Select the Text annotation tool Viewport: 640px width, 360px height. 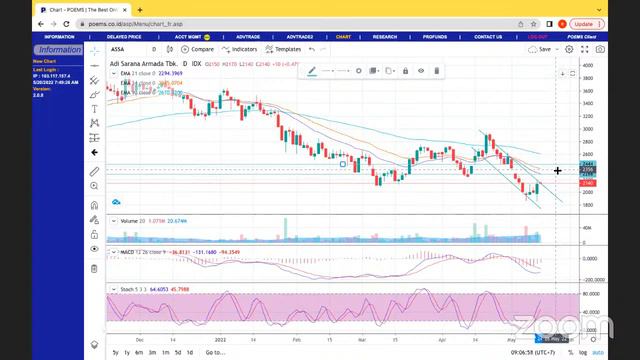tap(94, 109)
